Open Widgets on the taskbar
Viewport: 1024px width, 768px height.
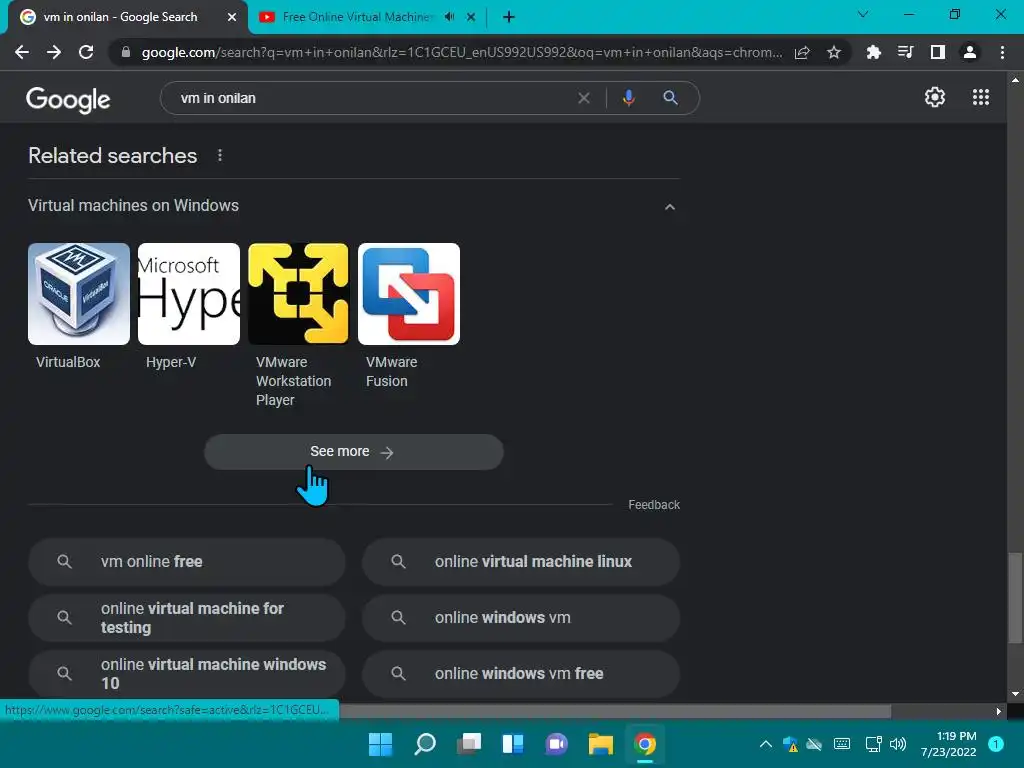click(x=513, y=744)
